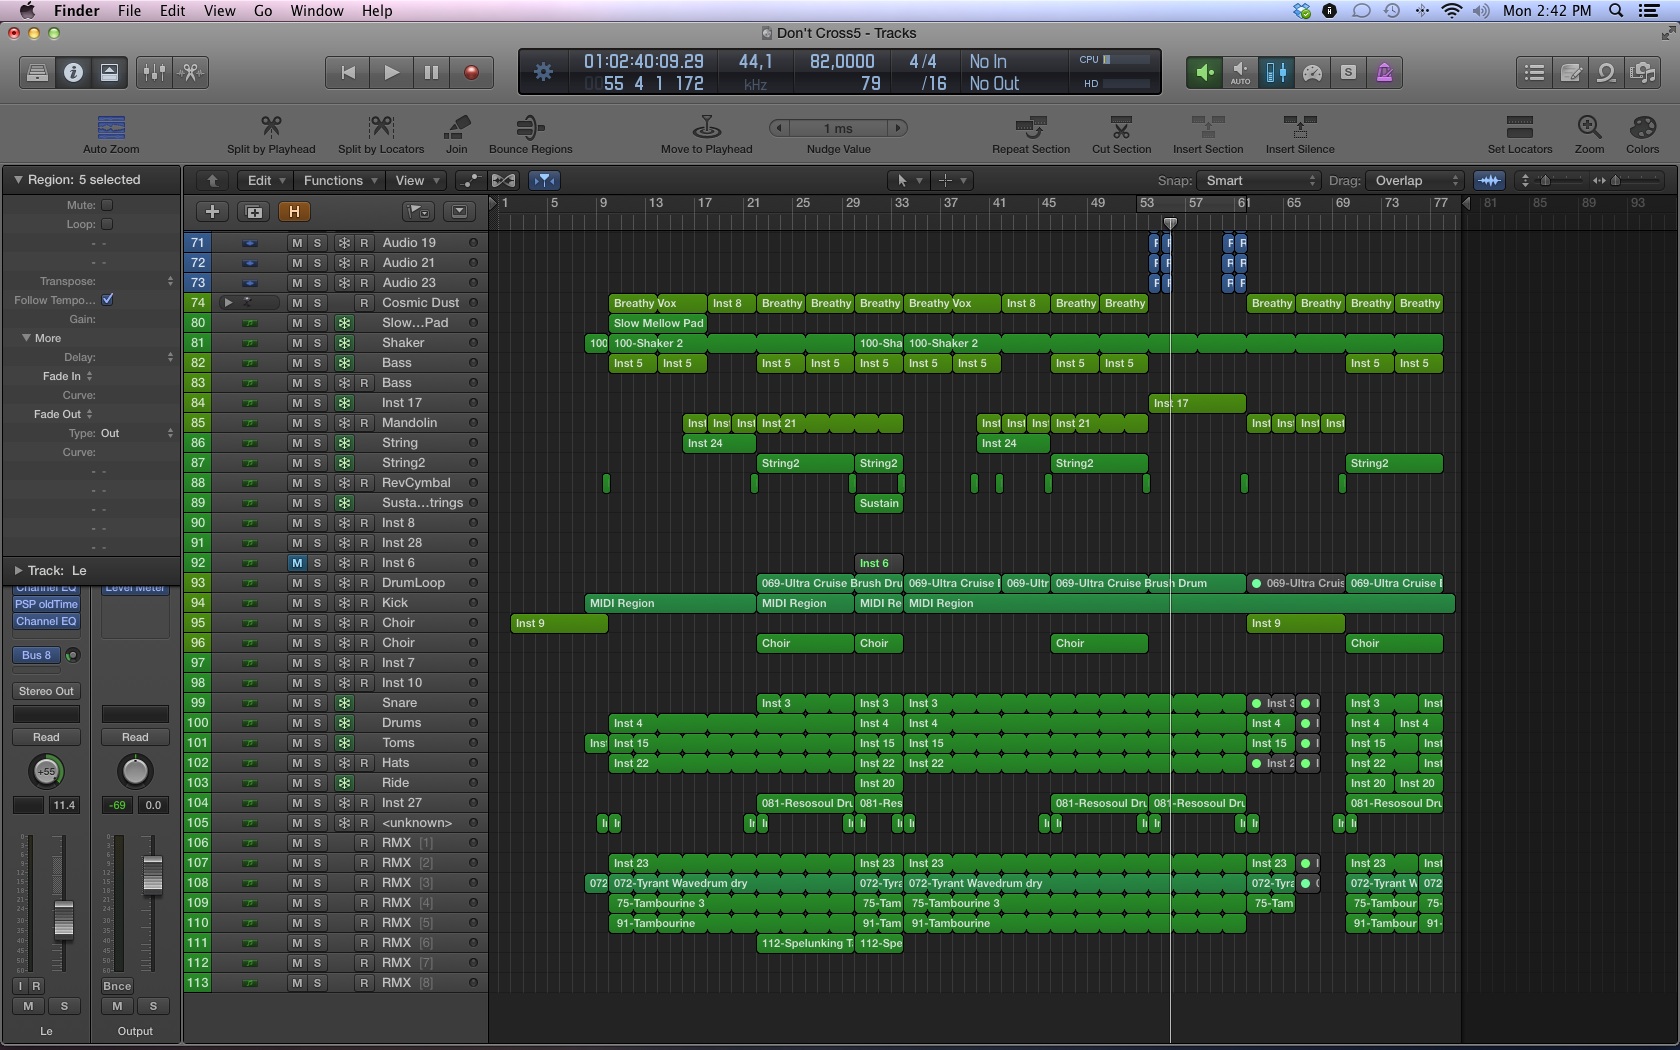The image size is (1680, 1050).
Task: Open the Colors palette icon
Action: pyautogui.click(x=1642, y=127)
